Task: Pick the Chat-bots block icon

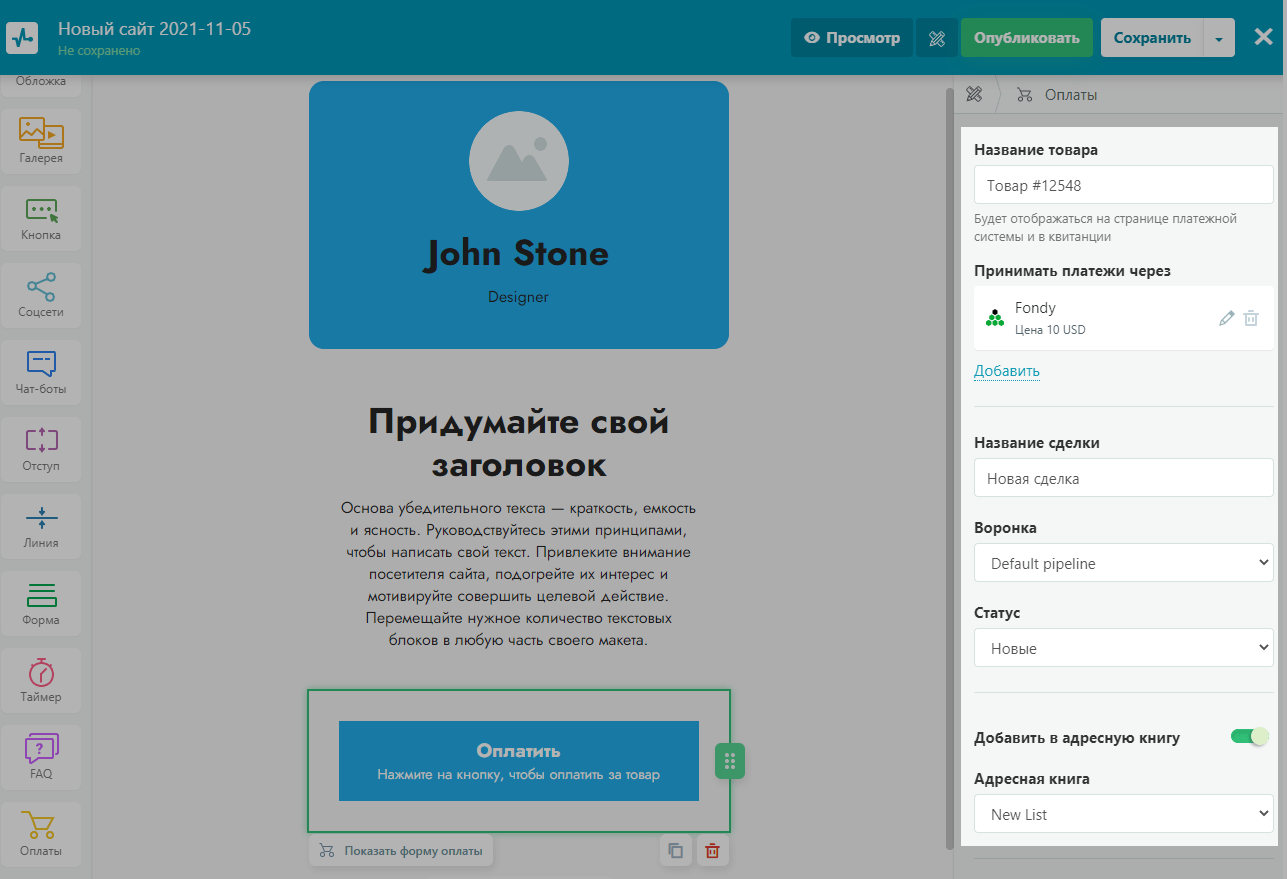Action: point(41,371)
